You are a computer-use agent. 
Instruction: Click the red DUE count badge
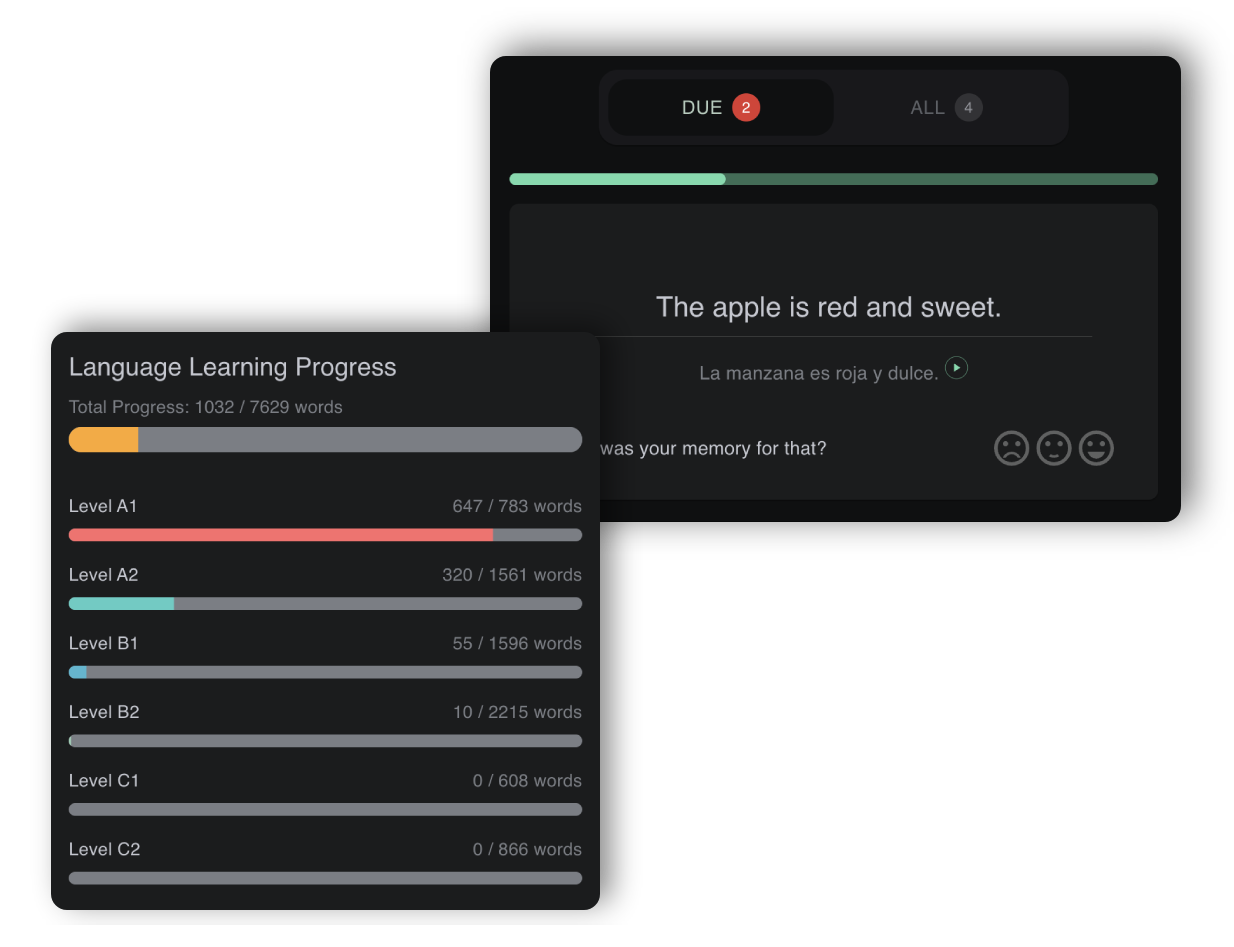pyautogui.click(x=745, y=107)
